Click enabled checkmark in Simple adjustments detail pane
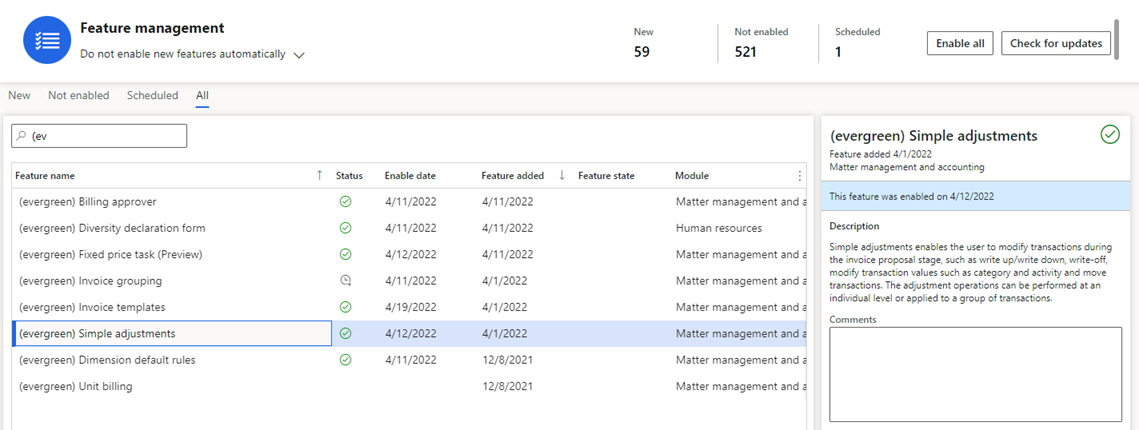Screen dimensions: 1139x430 coord(1110,134)
